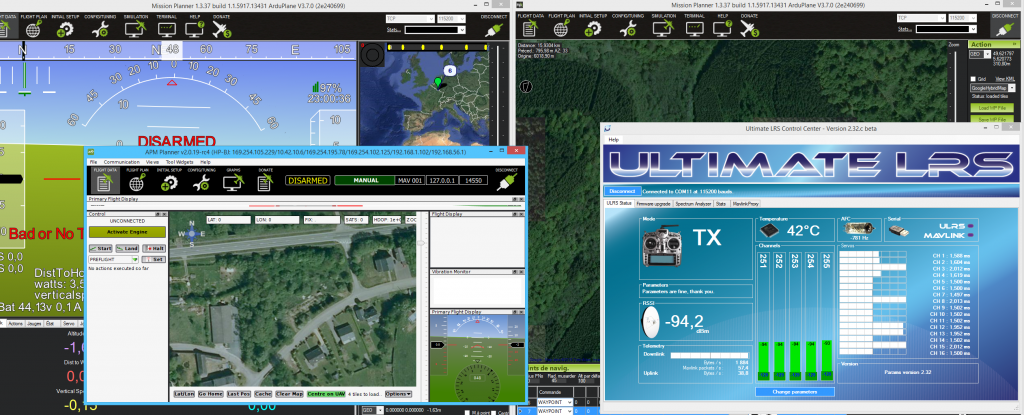Viewport: 1024px width, 415px height.
Task: Open Terminal in right Mission Planner window
Action: [x=694, y=25]
